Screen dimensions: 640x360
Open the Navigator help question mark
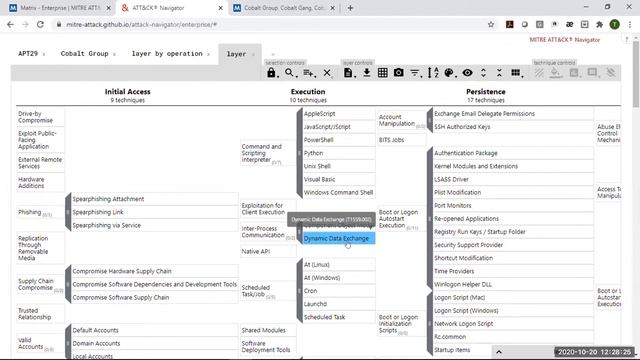626,40
